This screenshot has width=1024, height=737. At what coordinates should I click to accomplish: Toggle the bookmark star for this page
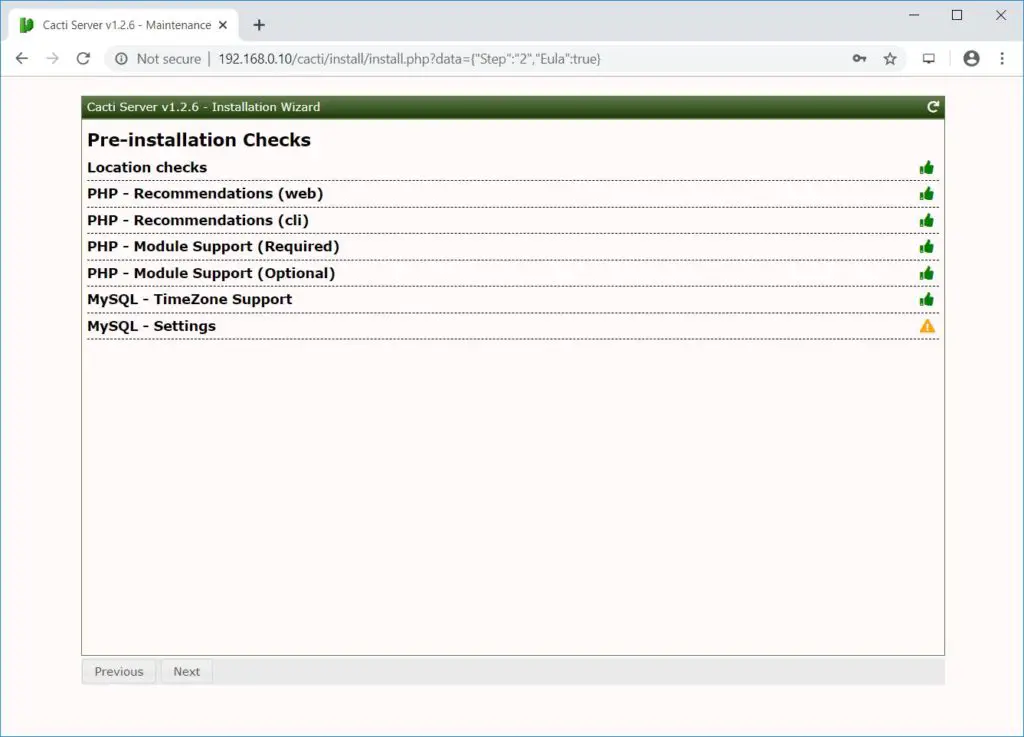(x=890, y=58)
